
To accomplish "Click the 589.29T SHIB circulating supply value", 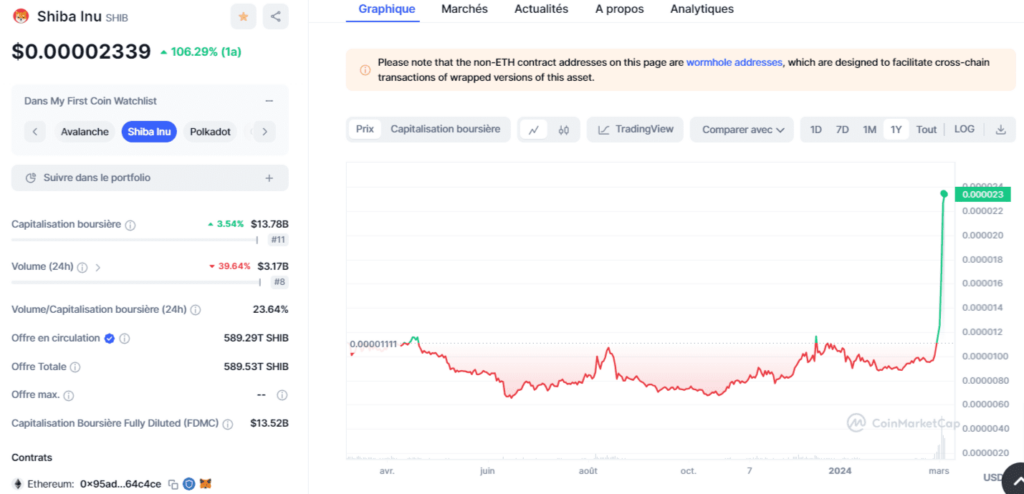I will (x=256, y=338).
